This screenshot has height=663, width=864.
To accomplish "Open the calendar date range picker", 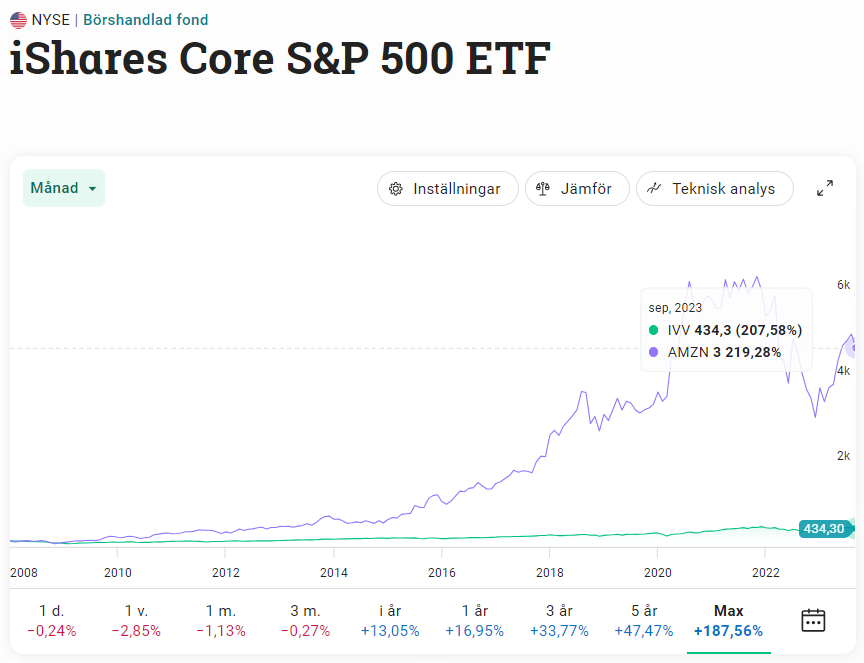I will point(813,620).
